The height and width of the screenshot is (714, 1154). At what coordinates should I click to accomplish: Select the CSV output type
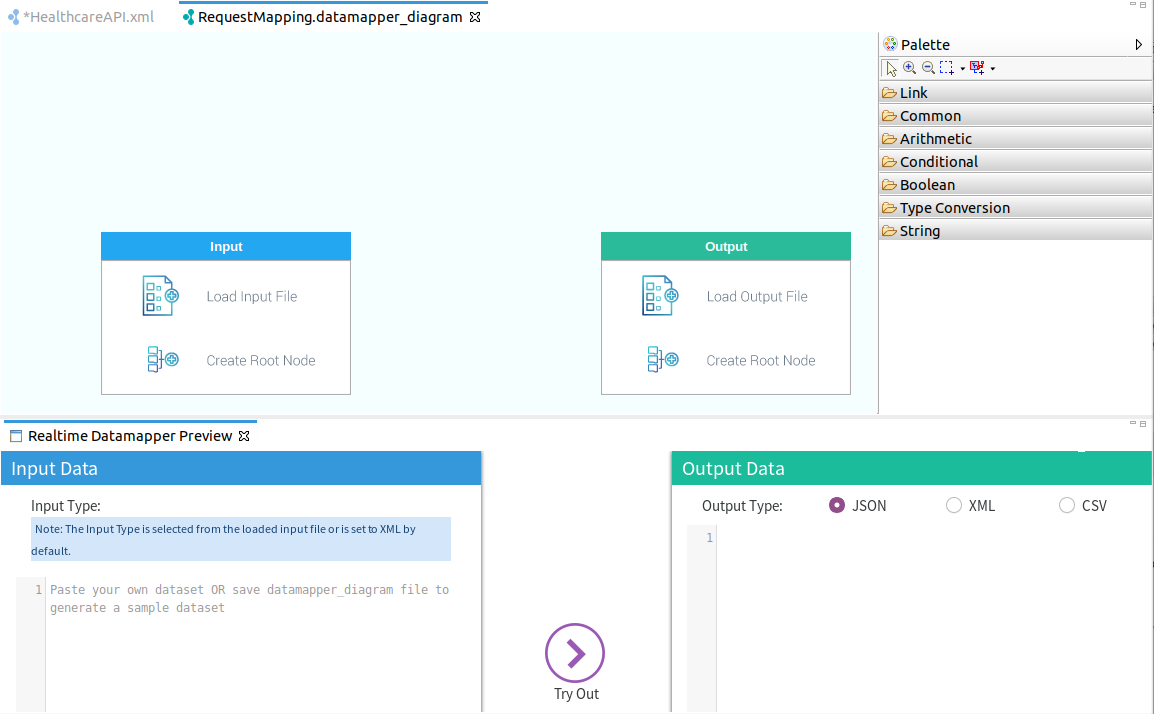click(1066, 505)
